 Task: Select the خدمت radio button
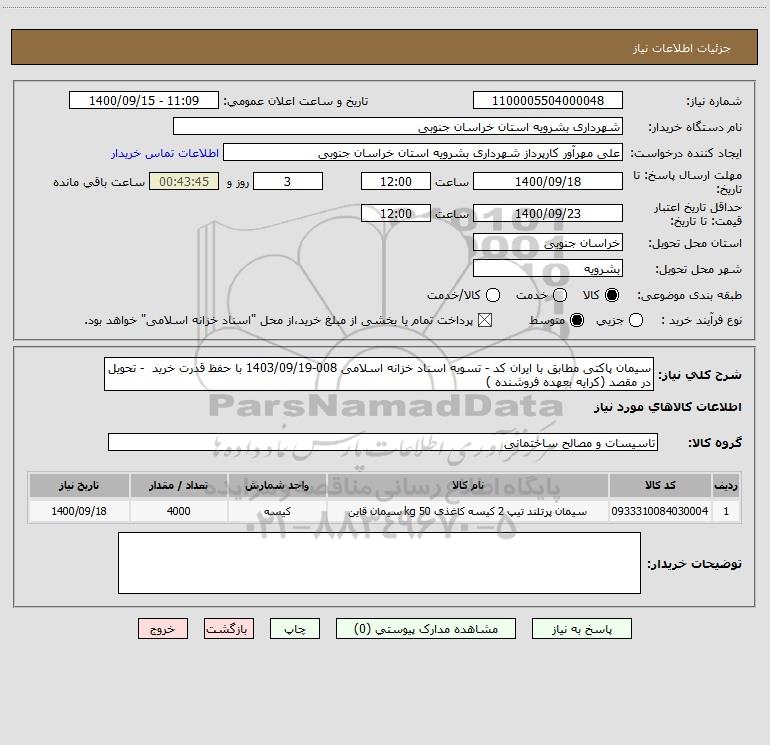pyautogui.click(x=560, y=295)
